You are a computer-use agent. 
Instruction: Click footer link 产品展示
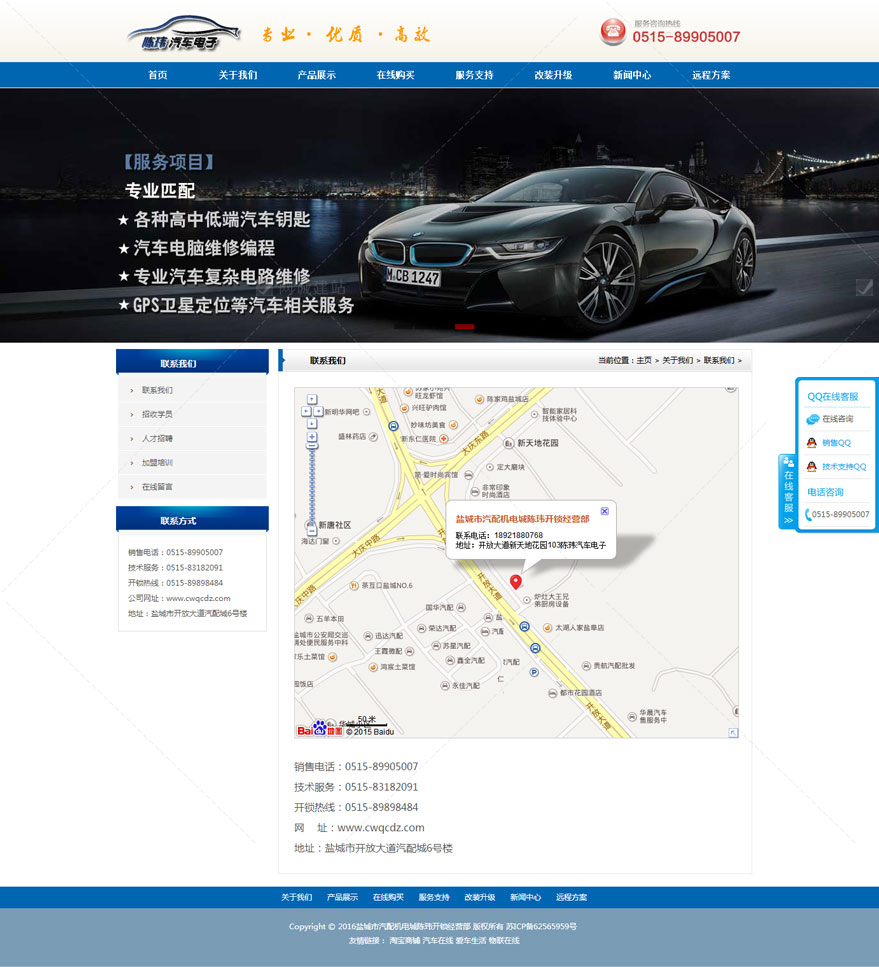(342, 897)
